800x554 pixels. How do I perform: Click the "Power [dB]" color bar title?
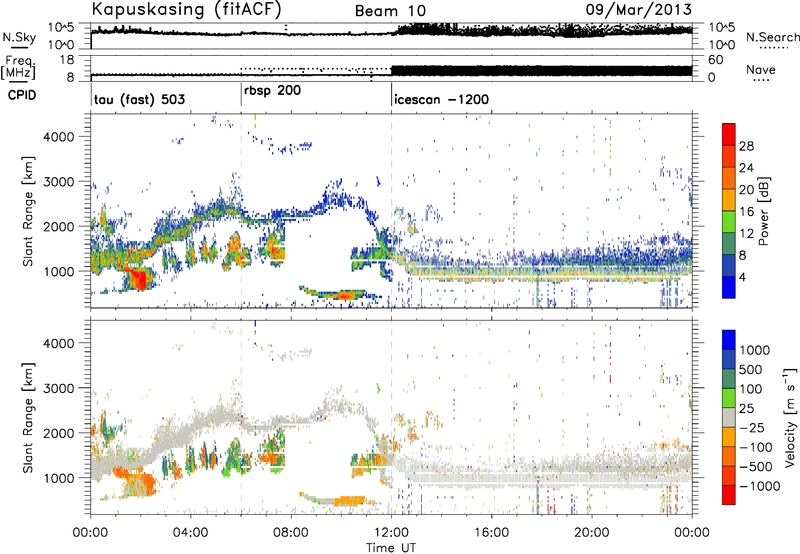[x=763, y=211]
